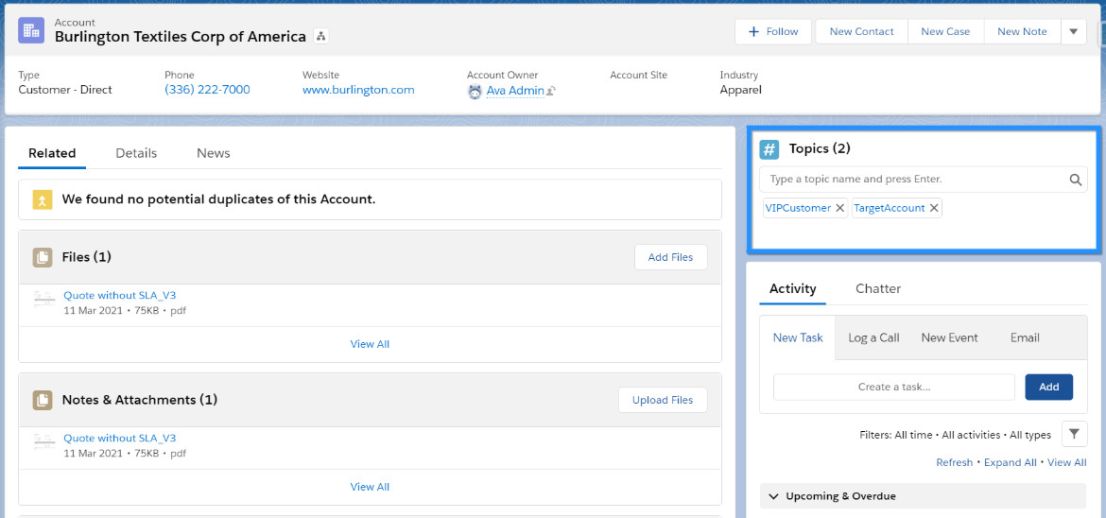Click the Notes & Attachments section icon
This screenshot has height=518, width=1106.
tap(43, 400)
